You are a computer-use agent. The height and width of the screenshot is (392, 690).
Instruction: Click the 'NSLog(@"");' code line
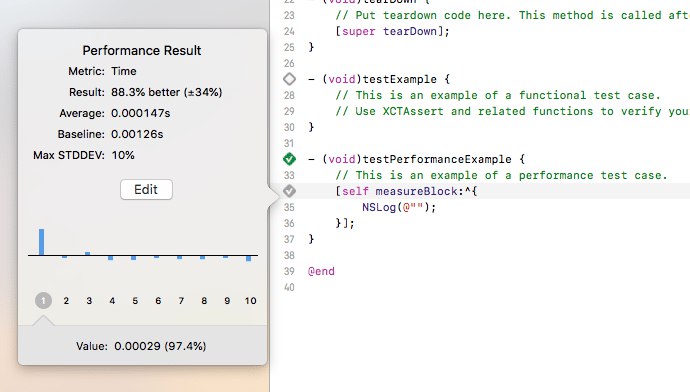[399, 207]
